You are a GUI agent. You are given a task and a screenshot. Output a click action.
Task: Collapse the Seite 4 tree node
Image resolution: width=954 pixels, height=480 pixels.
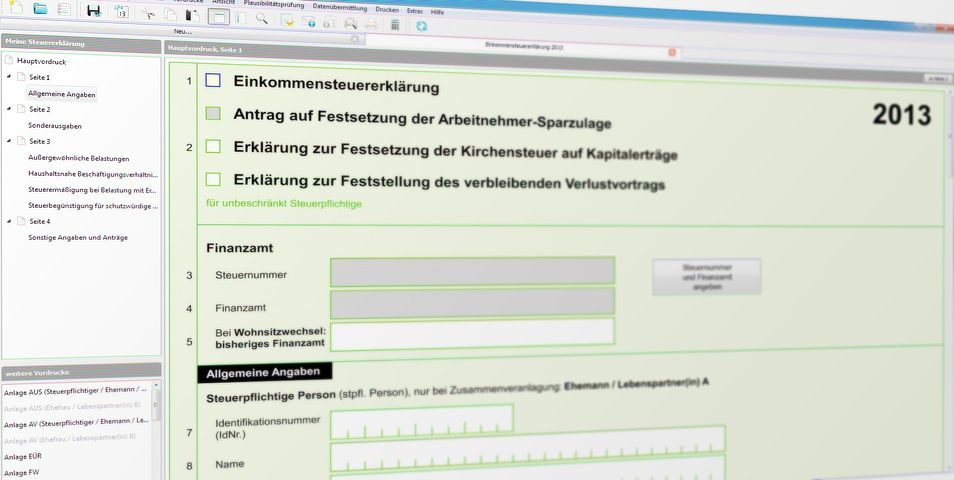pyautogui.click(x=9, y=220)
